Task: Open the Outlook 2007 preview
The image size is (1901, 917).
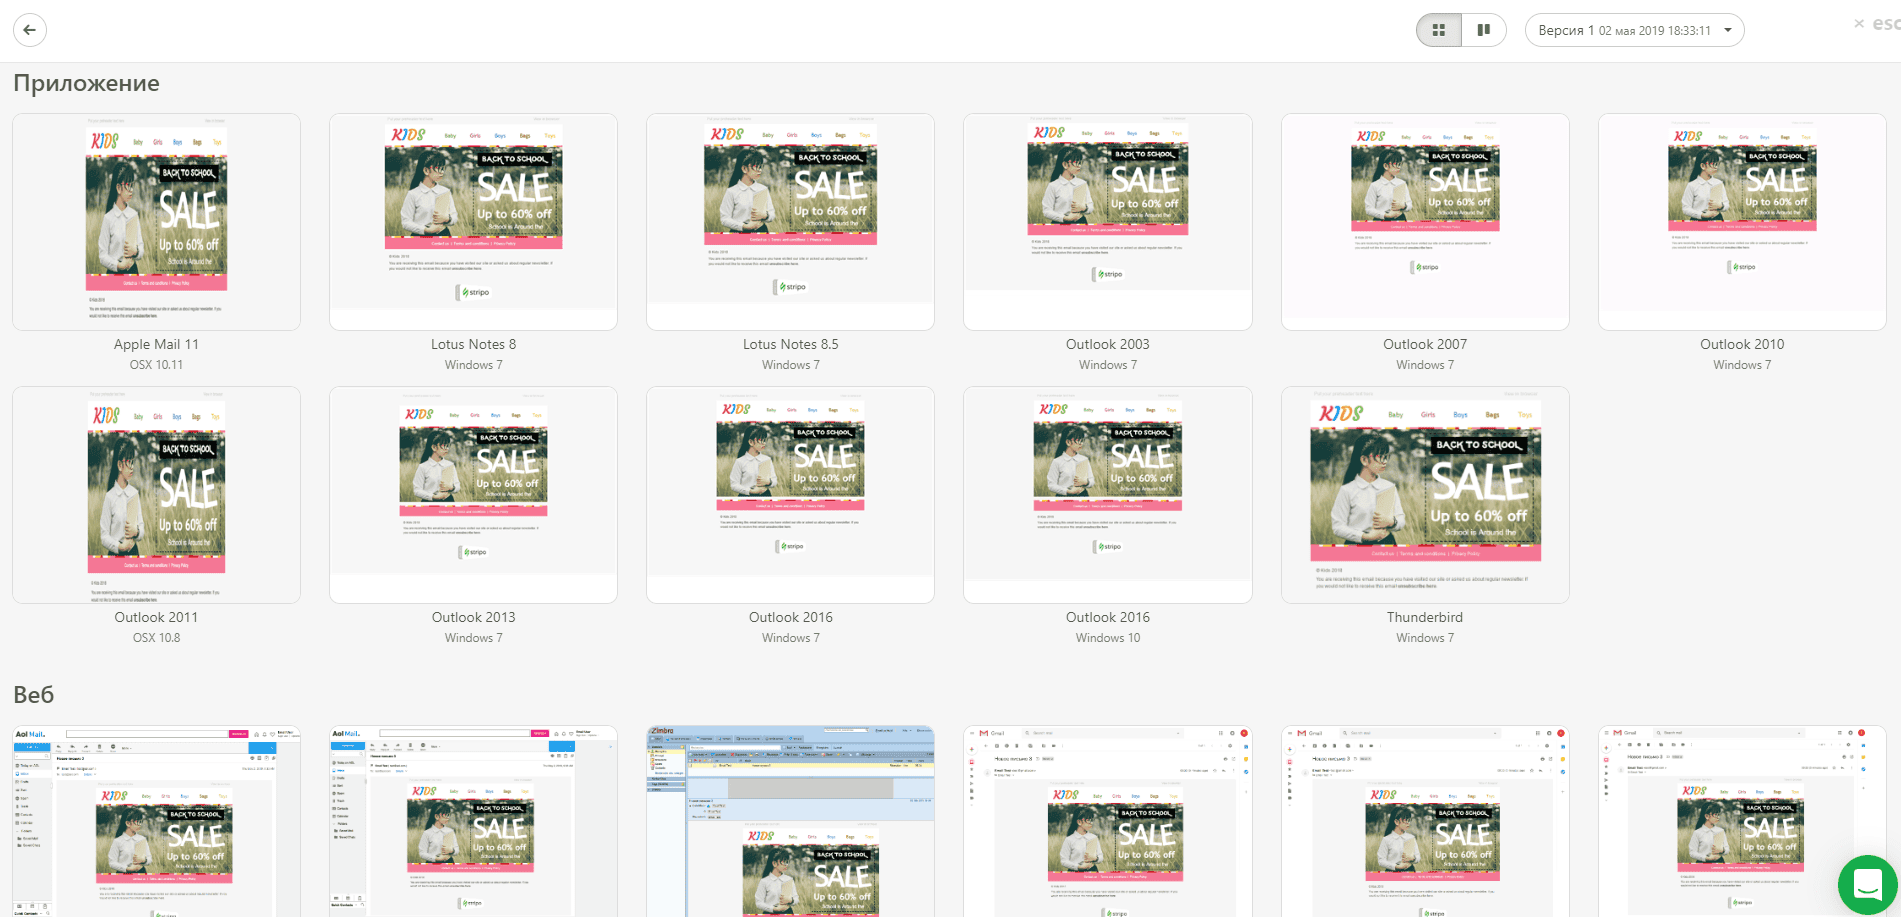Action: pyautogui.click(x=1424, y=220)
